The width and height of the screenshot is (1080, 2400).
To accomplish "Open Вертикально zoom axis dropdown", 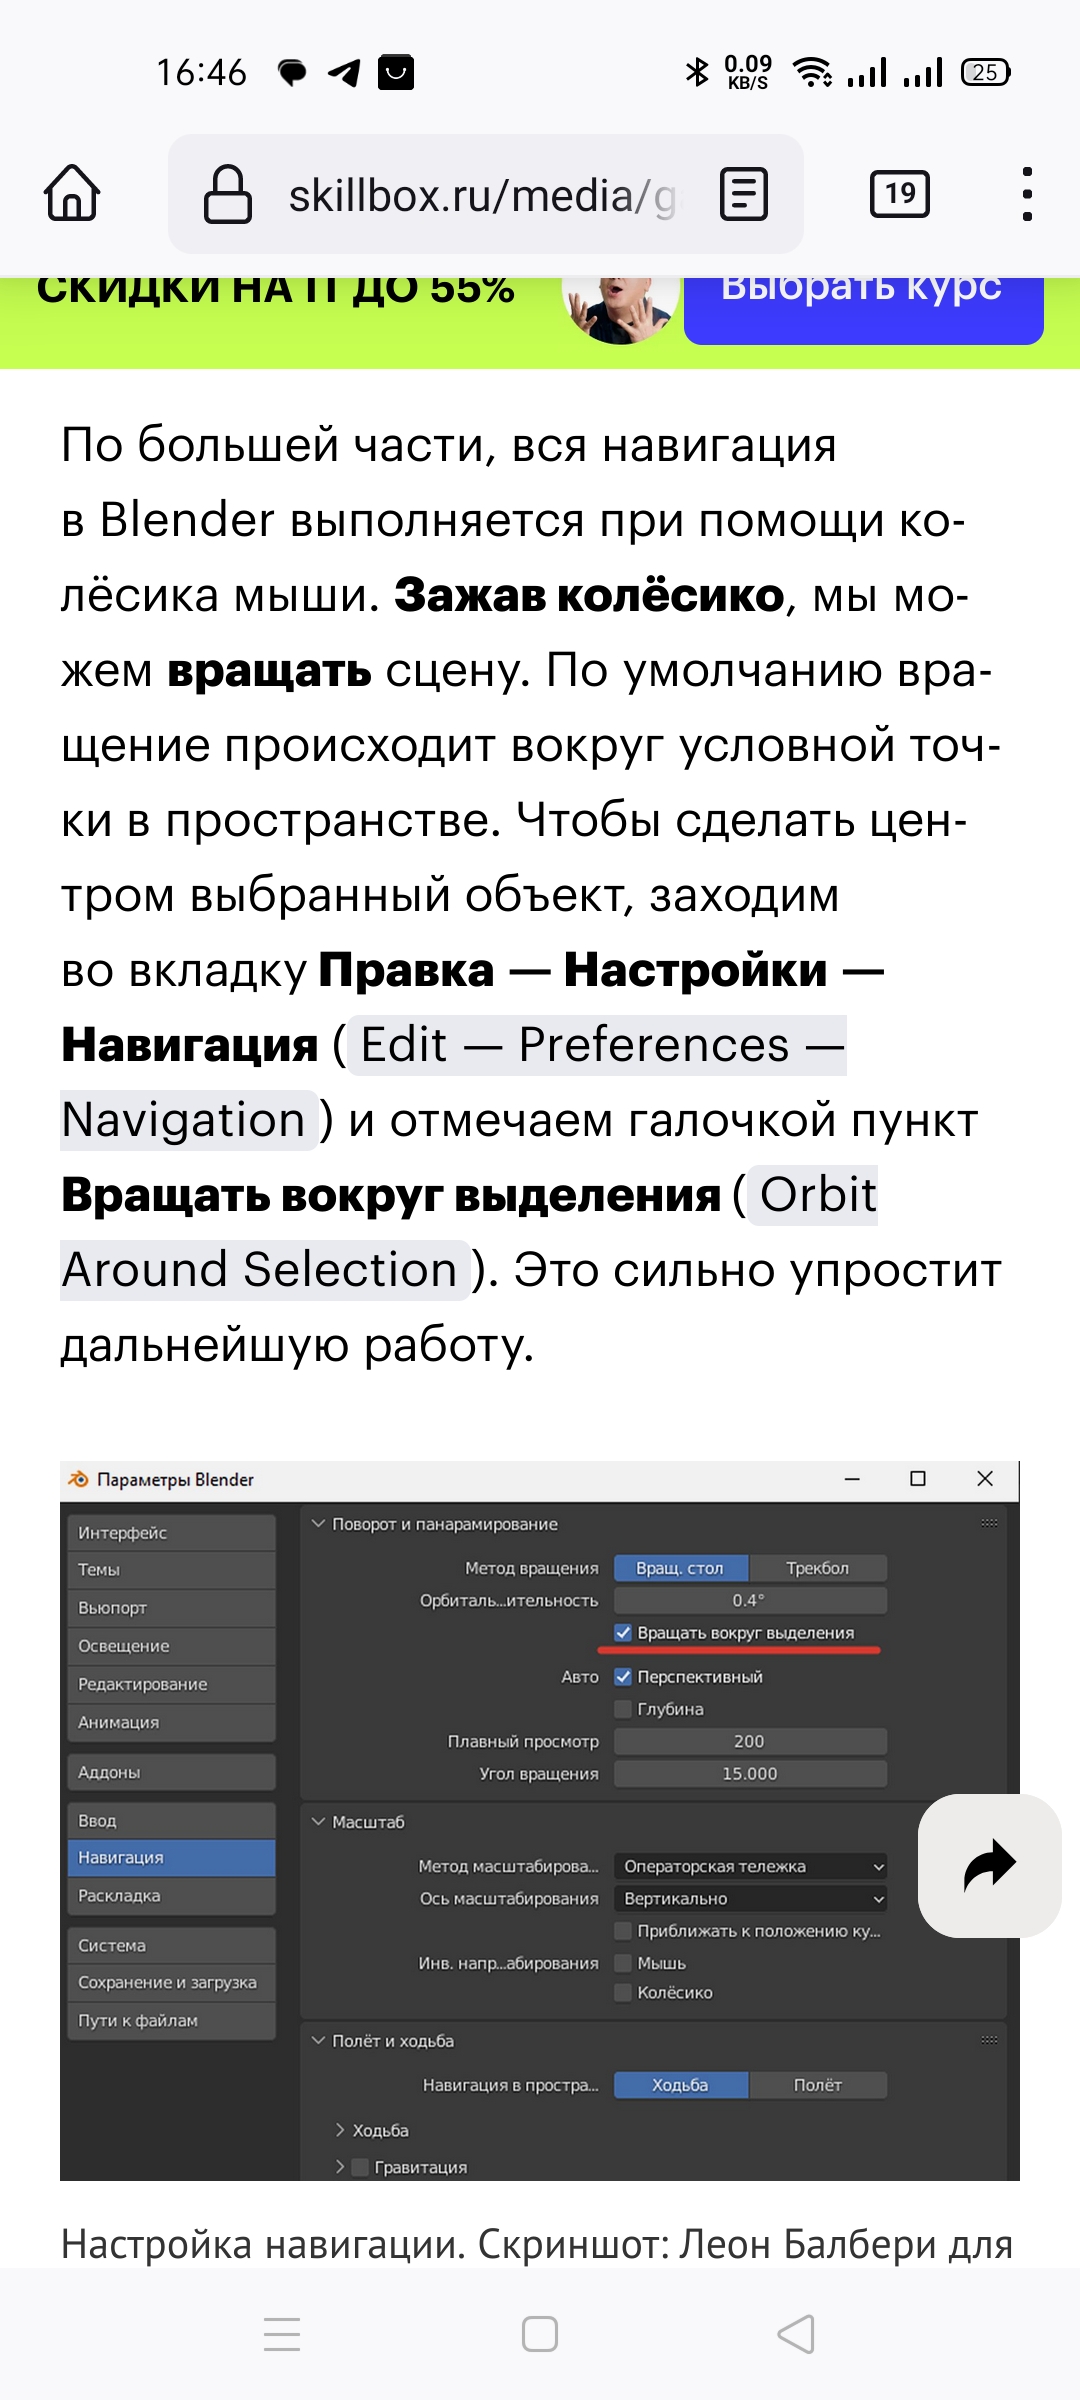I will 750,1898.
